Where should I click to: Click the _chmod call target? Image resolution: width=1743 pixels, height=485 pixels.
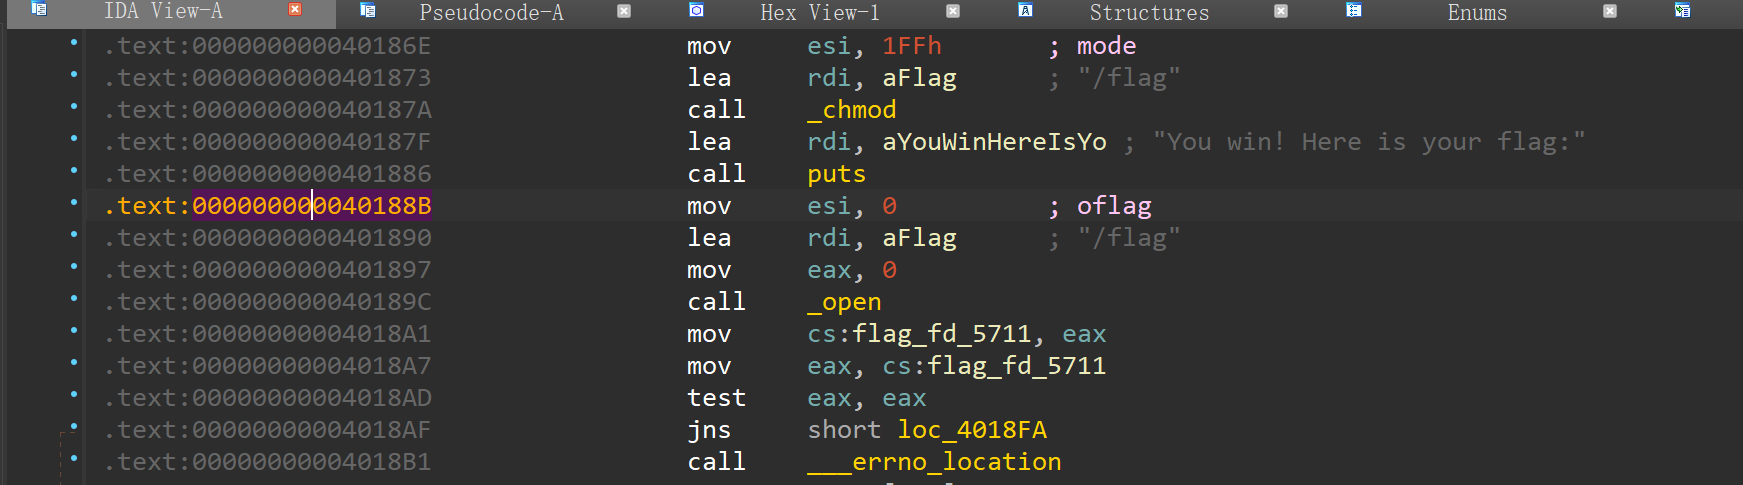coord(852,110)
